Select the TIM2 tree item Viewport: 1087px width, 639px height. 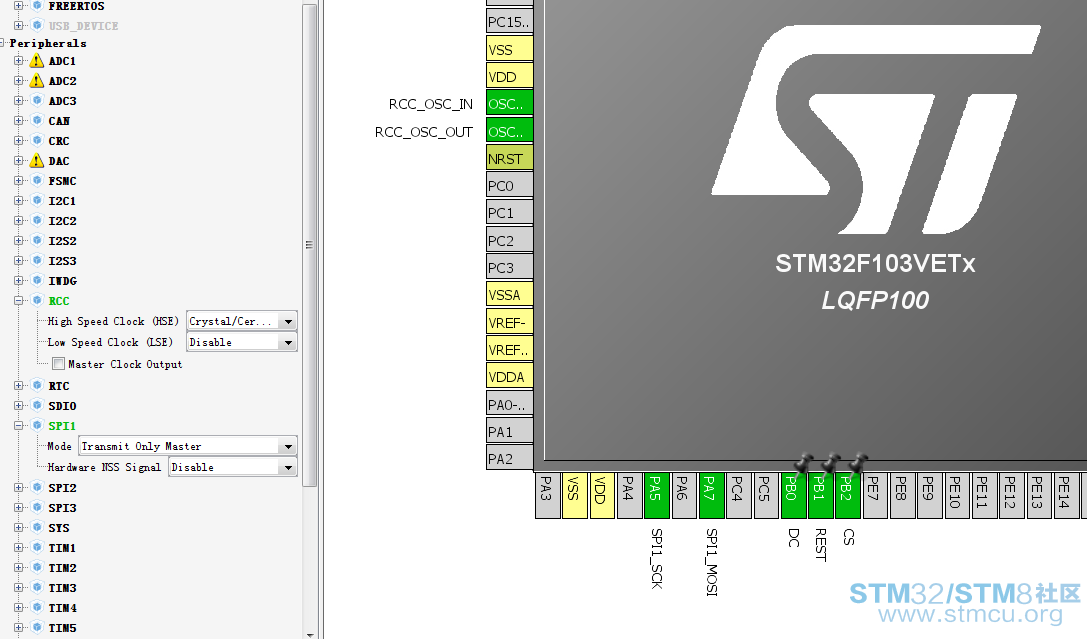(62, 568)
